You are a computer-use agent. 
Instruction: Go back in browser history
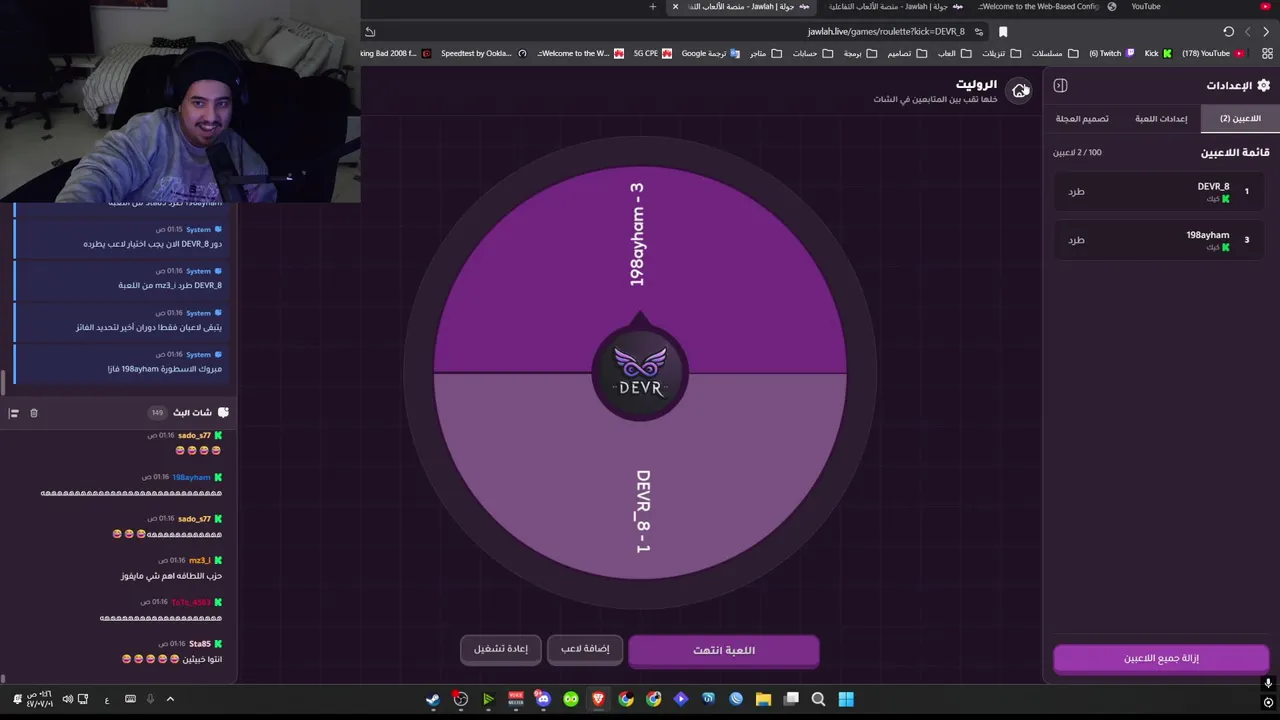[x=1266, y=32]
